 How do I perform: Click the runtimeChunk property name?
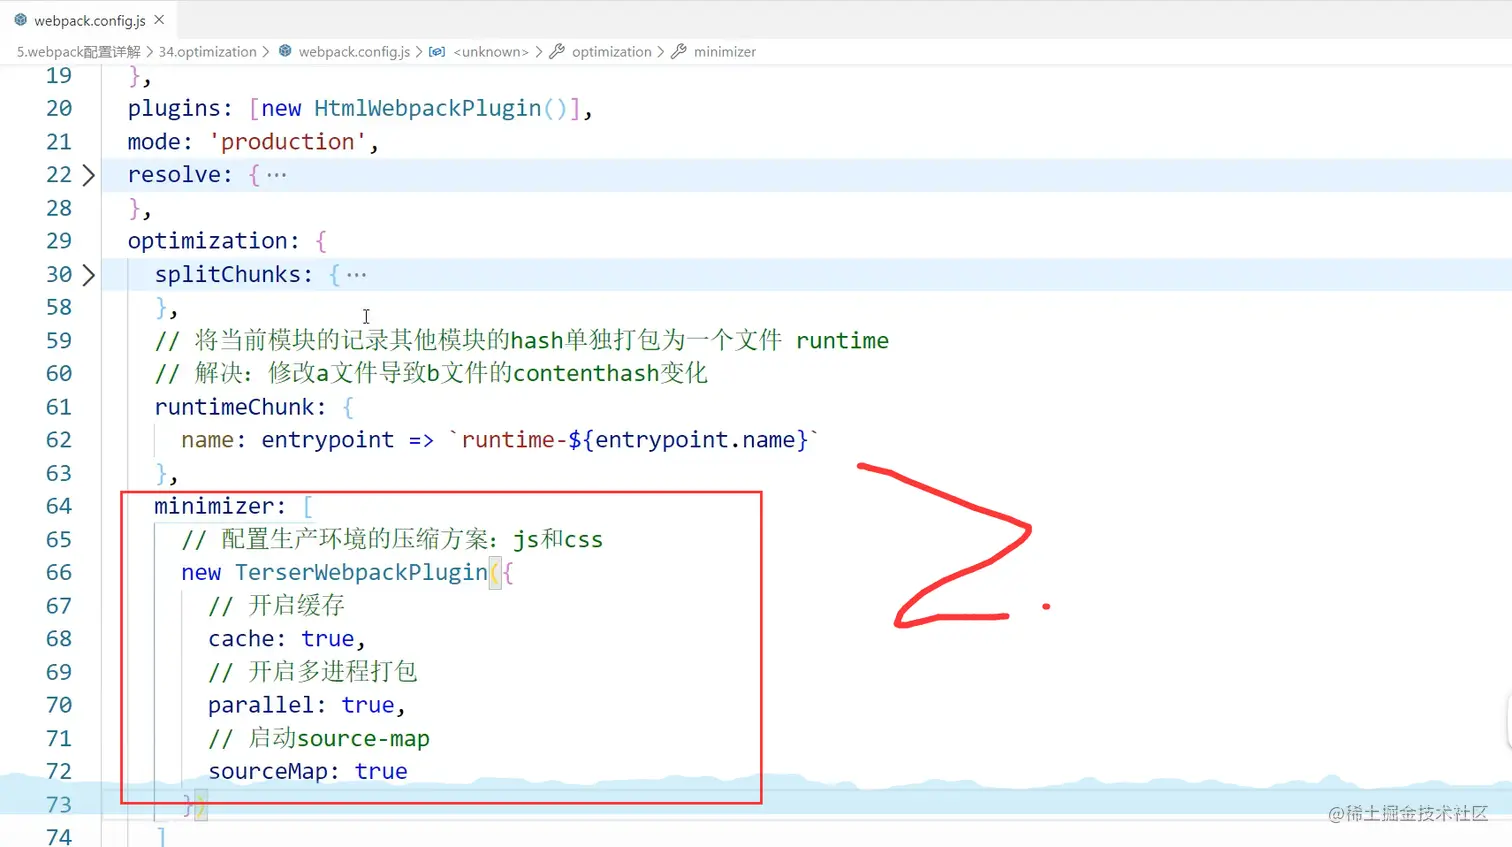pyautogui.click(x=234, y=407)
